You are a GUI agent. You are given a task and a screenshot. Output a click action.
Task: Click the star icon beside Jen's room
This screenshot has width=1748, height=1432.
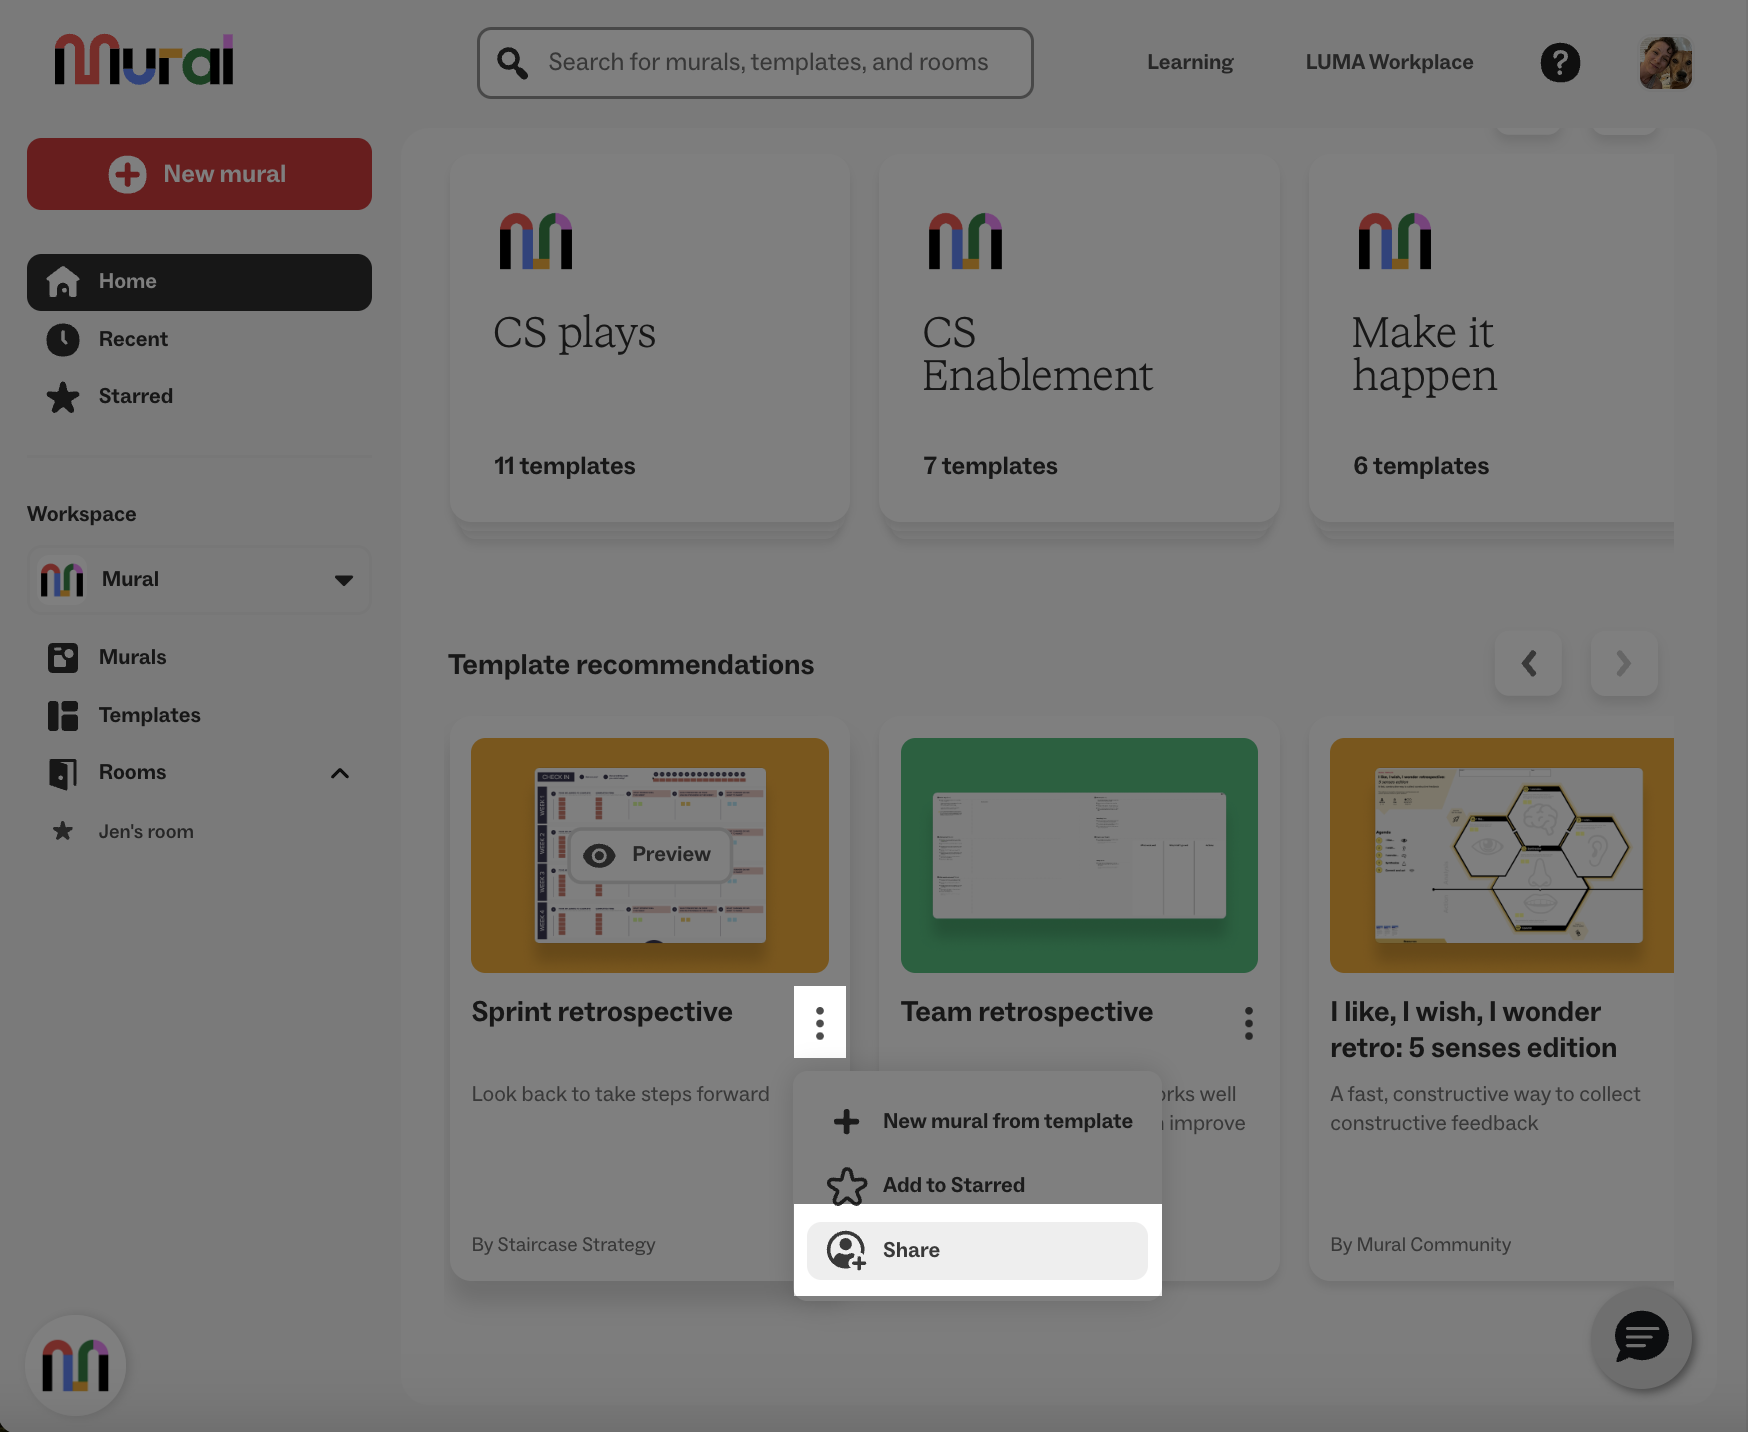[x=63, y=831]
